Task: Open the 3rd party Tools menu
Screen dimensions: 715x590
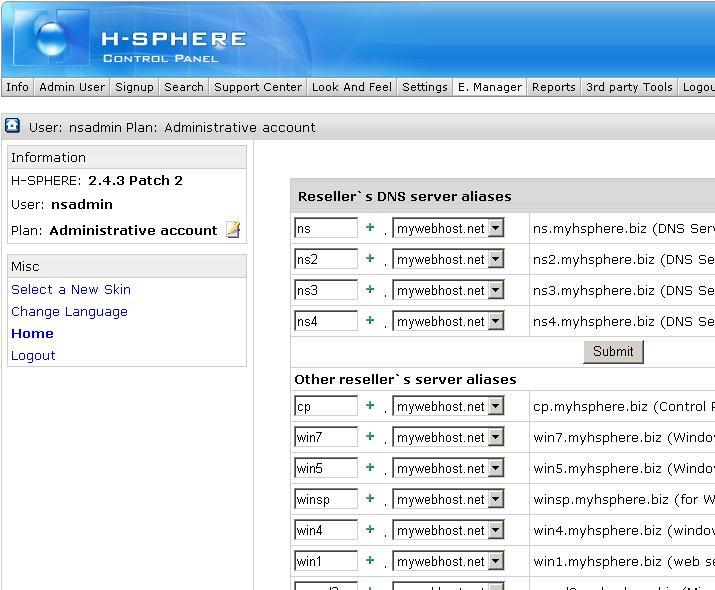Action: click(x=629, y=87)
